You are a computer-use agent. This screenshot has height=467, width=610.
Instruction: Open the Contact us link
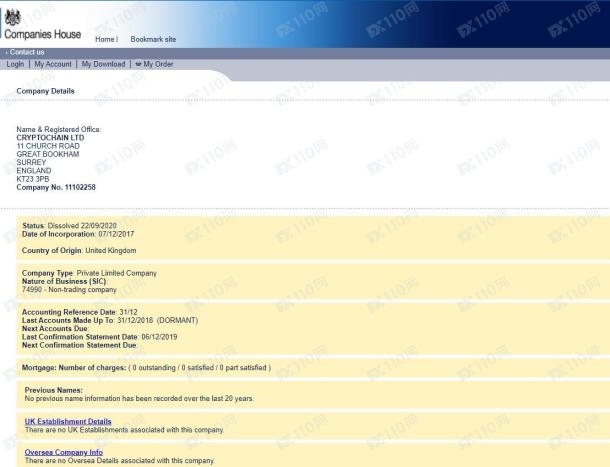pos(27,52)
